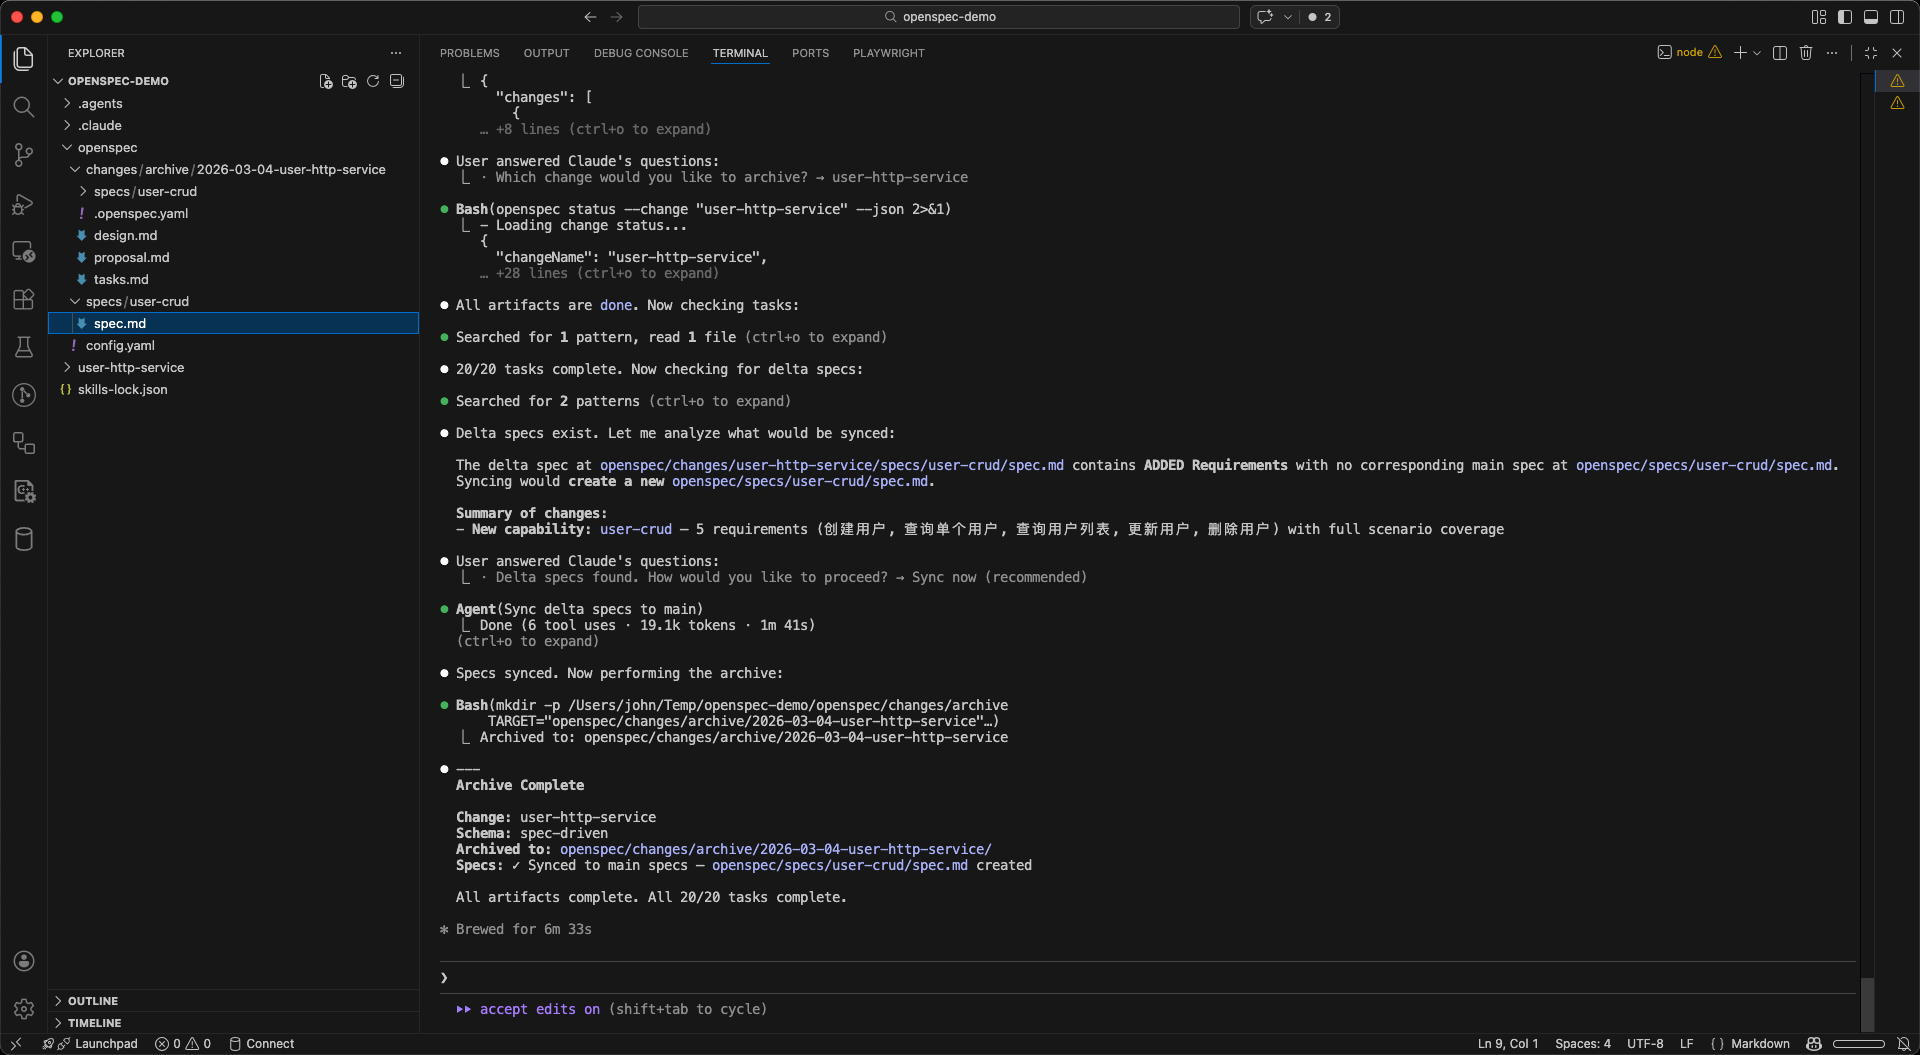Toggle the secondary side bar
The width and height of the screenshot is (1920, 1055).
click(x=1897, y=17)
